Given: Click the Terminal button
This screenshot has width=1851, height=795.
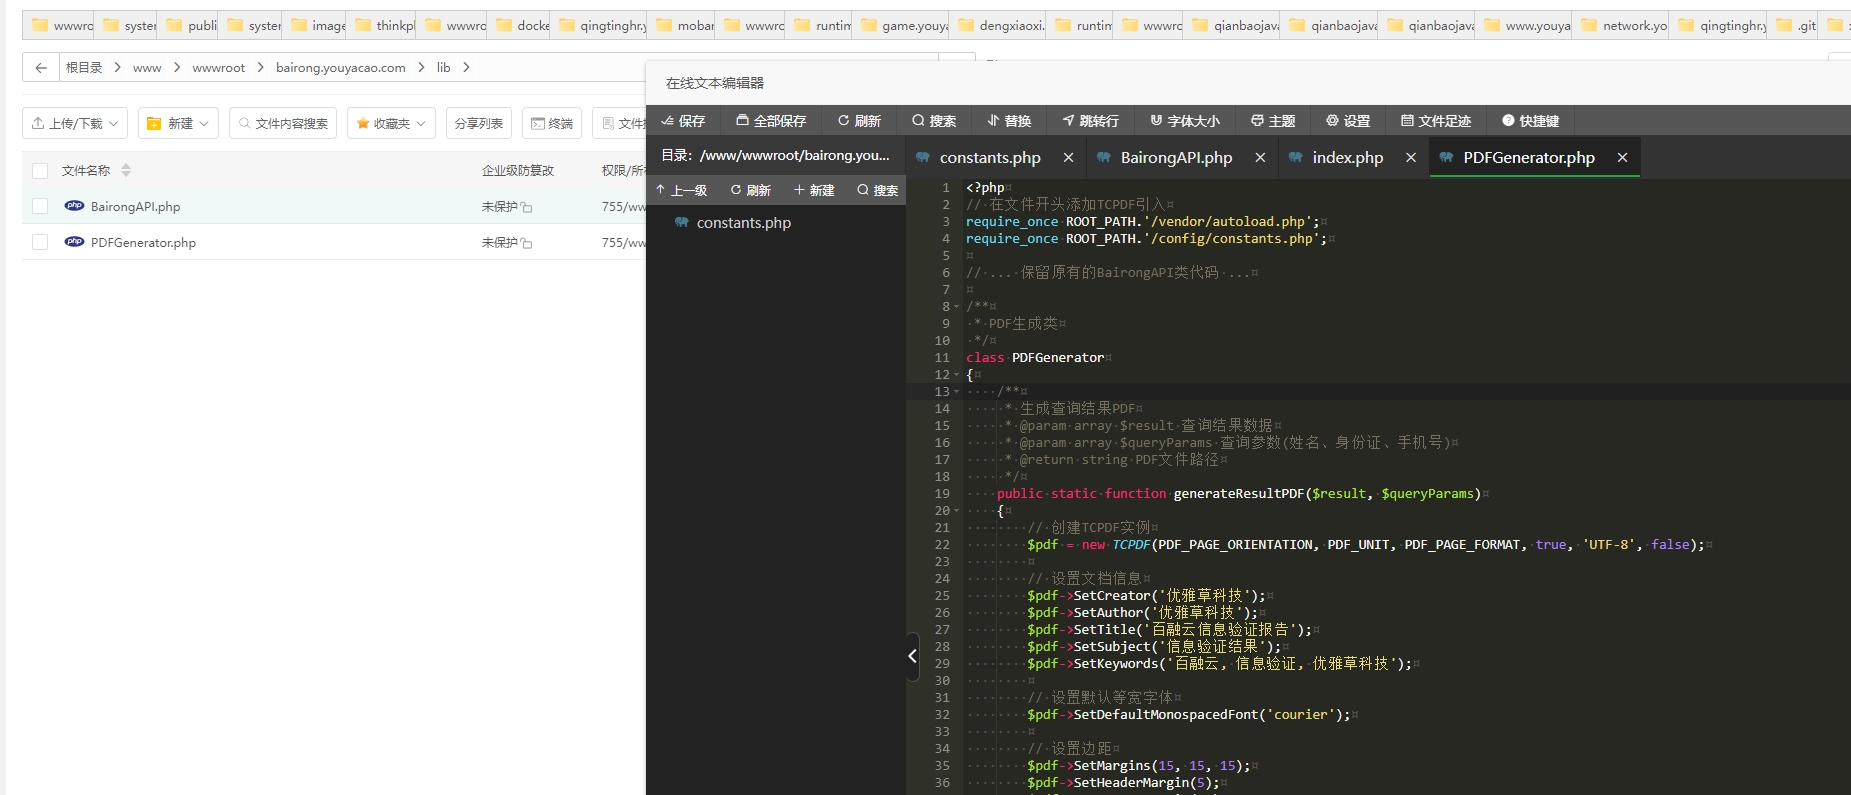Looking at the screenshot, I should click(x=552, y=123).
